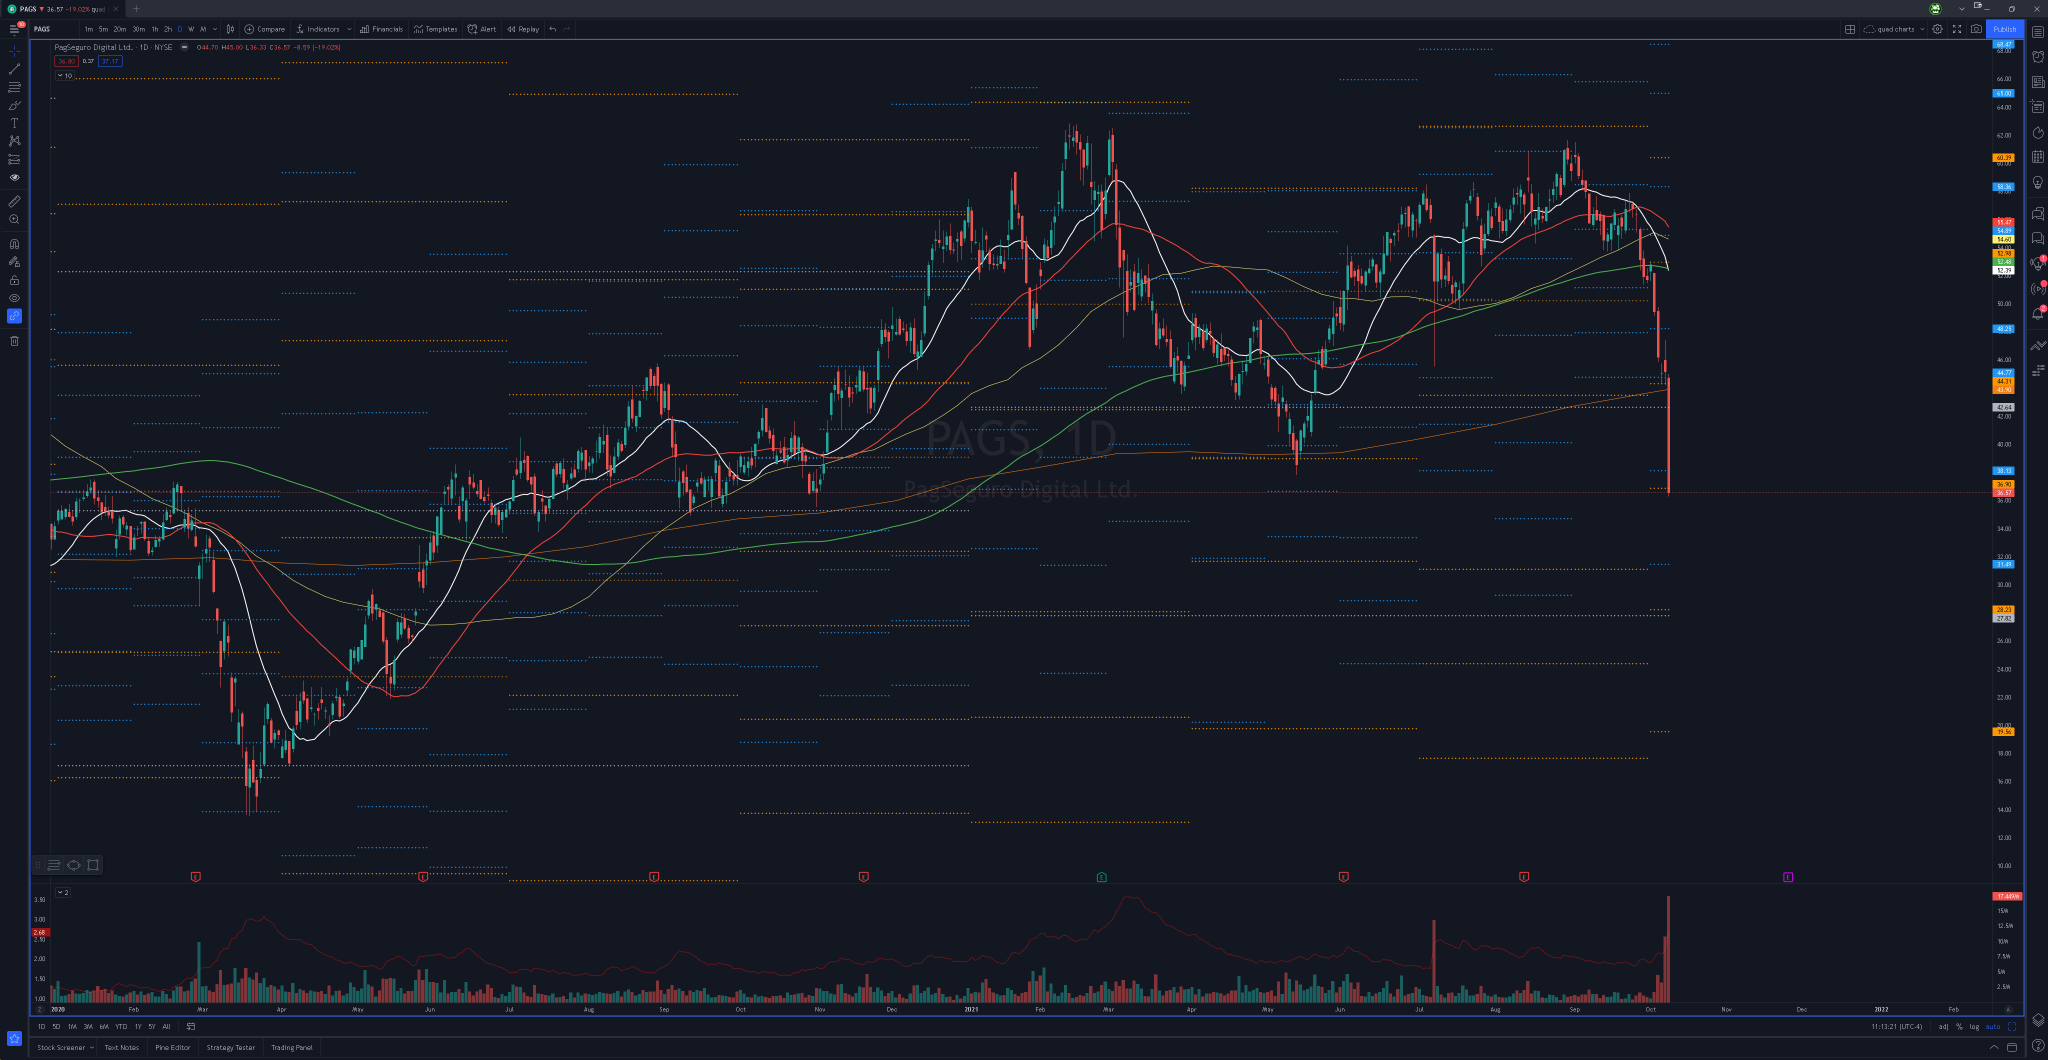Toggle hide all drawings eye icon

click(14, 298)
